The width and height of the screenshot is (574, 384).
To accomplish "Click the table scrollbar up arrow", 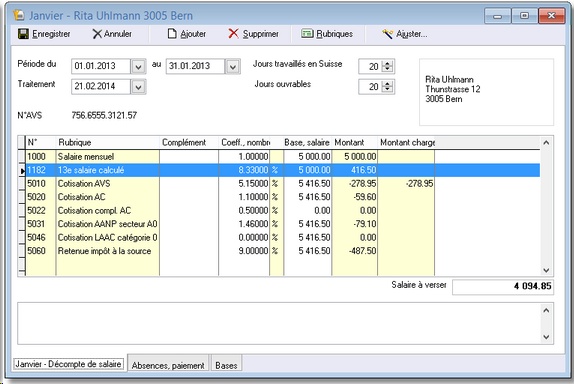I will 546,143.
